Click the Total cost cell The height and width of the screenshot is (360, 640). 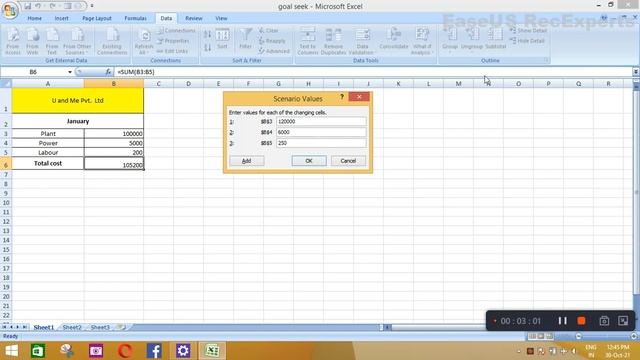[x=48, y=163]
